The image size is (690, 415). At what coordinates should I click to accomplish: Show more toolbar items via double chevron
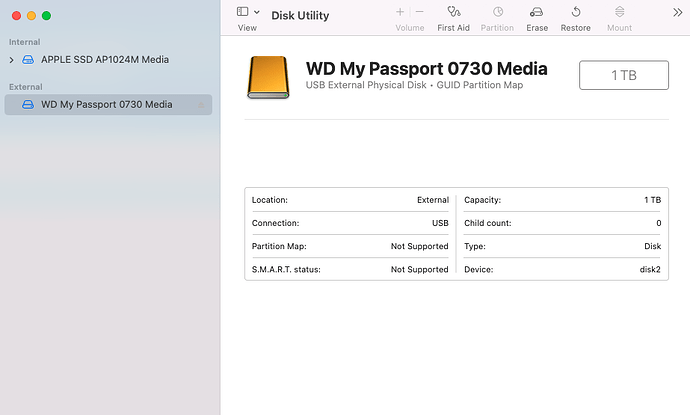[x=677, y=12]
